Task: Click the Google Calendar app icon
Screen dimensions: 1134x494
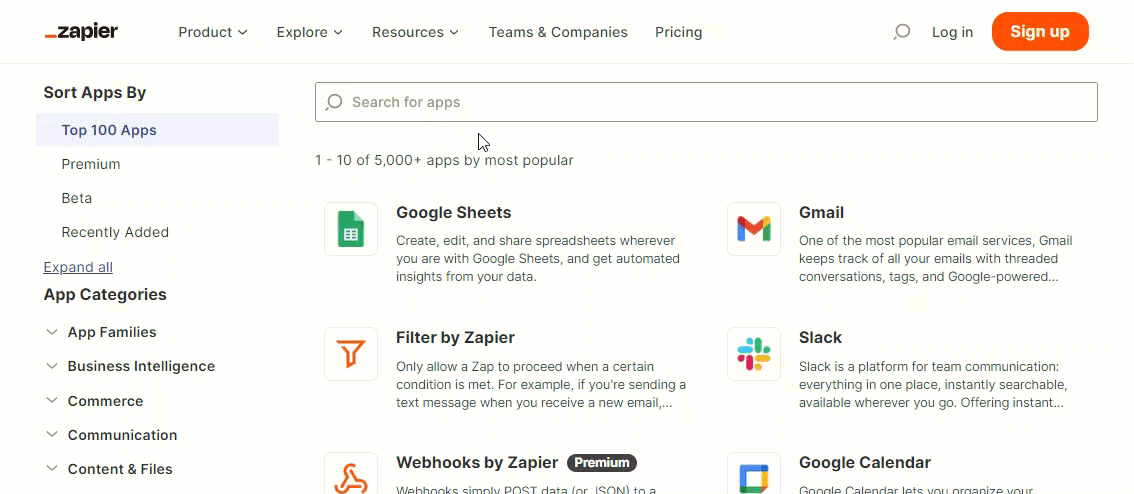Action: pyautogui.click(x=754, y=474)
